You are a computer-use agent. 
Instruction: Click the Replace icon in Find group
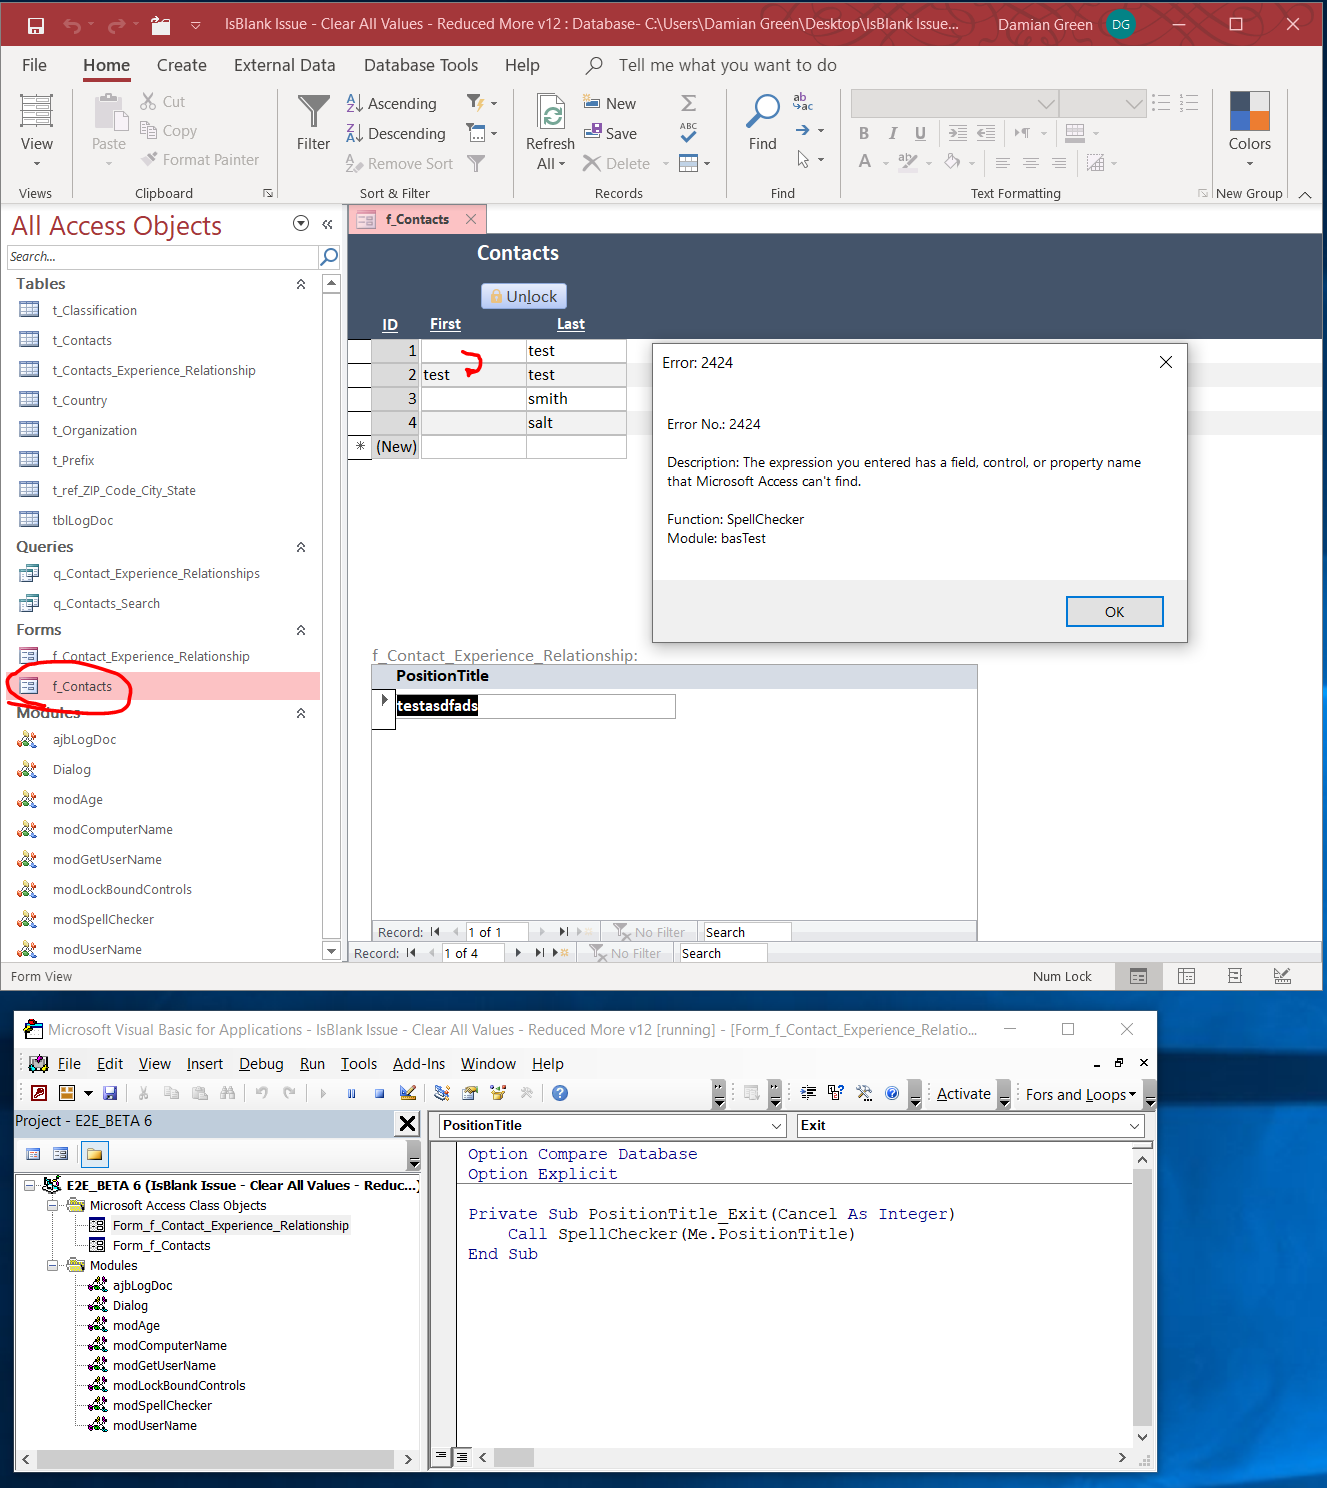click(x=803, y=102)
